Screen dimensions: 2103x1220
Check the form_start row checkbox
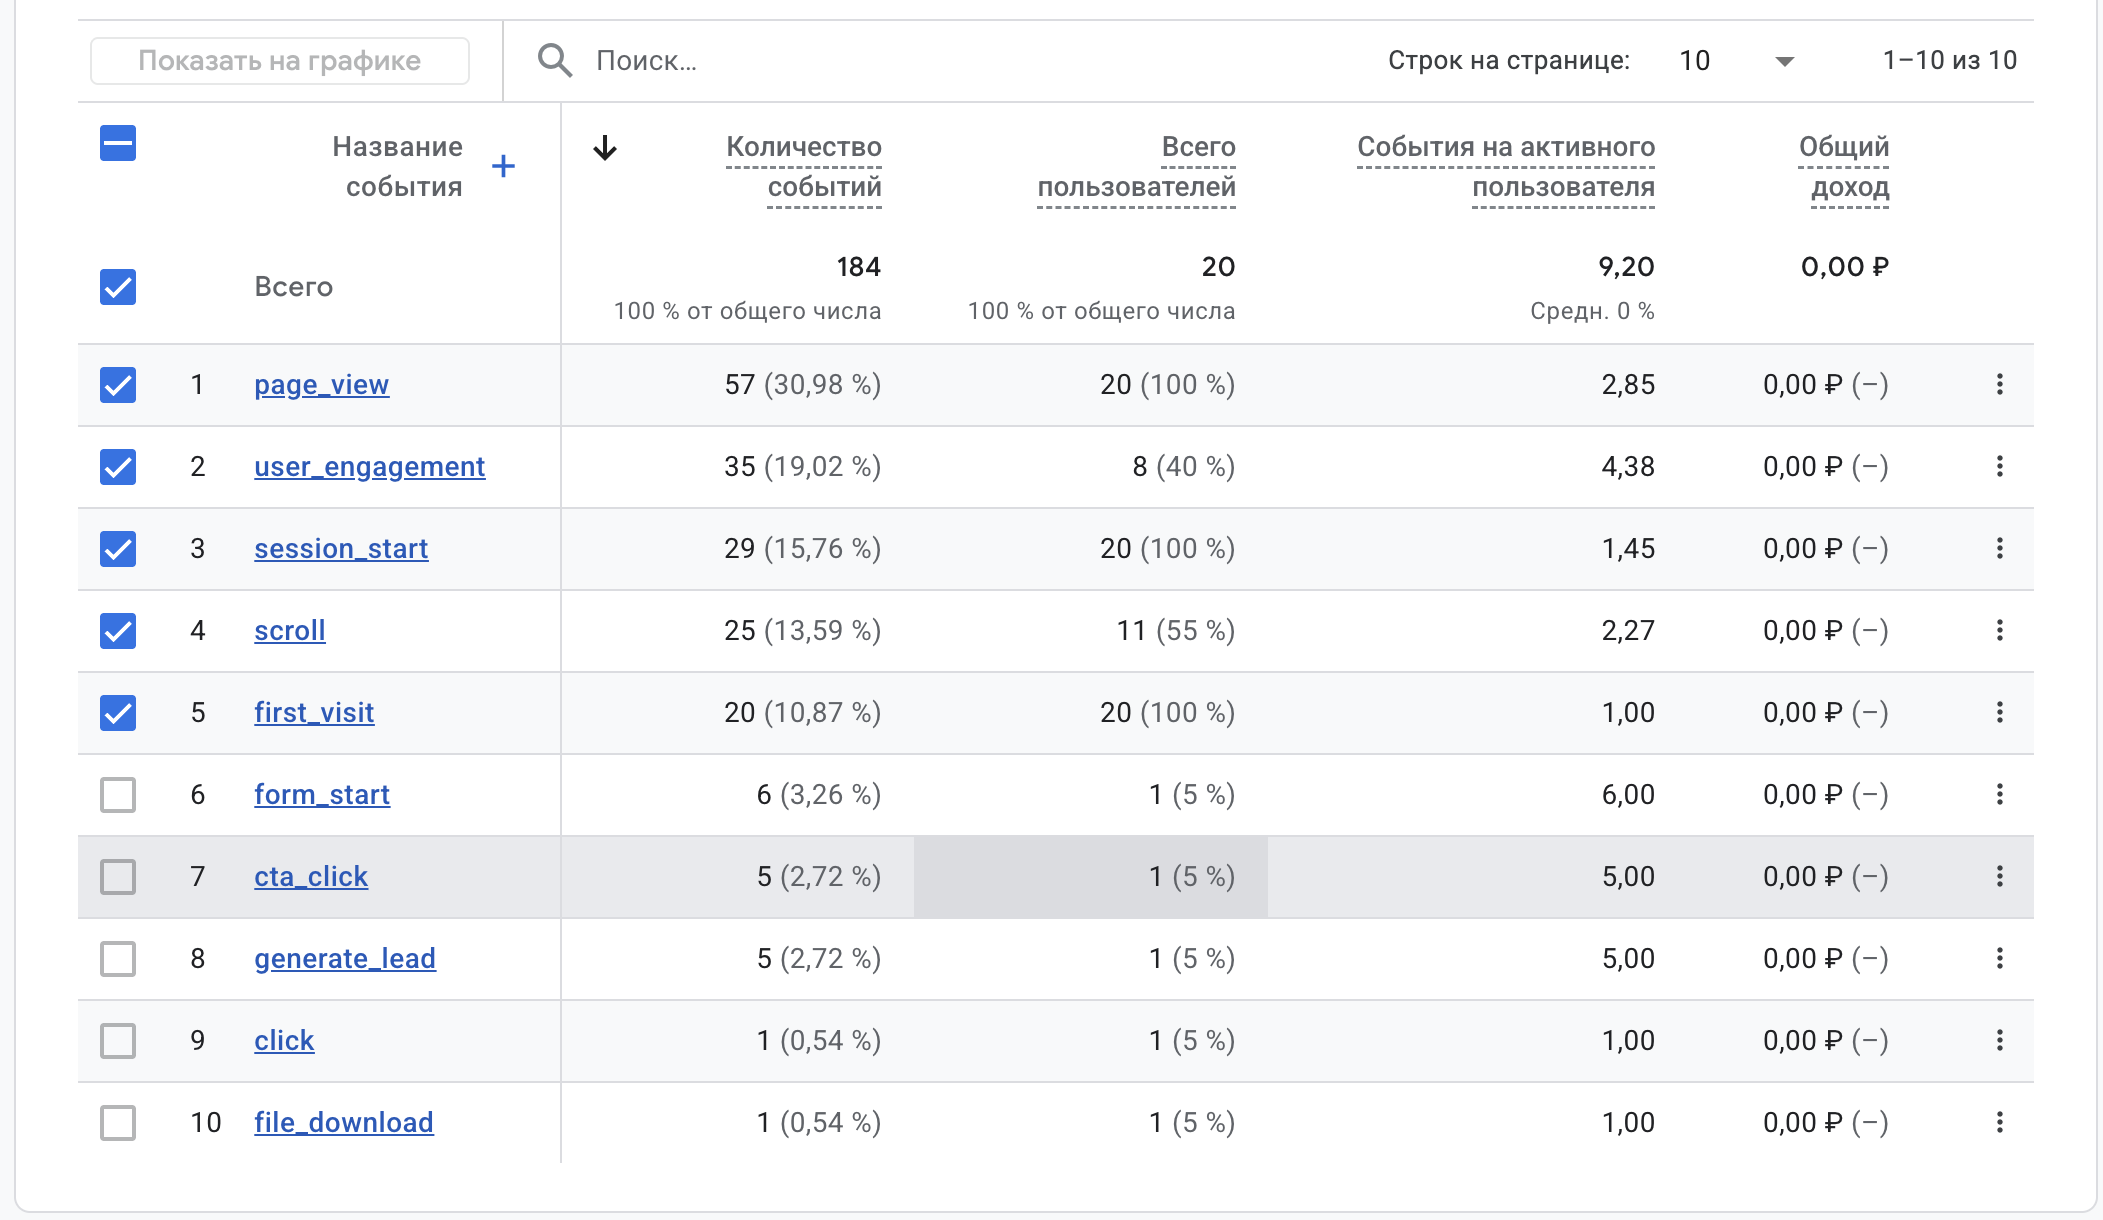pos(118,795)
